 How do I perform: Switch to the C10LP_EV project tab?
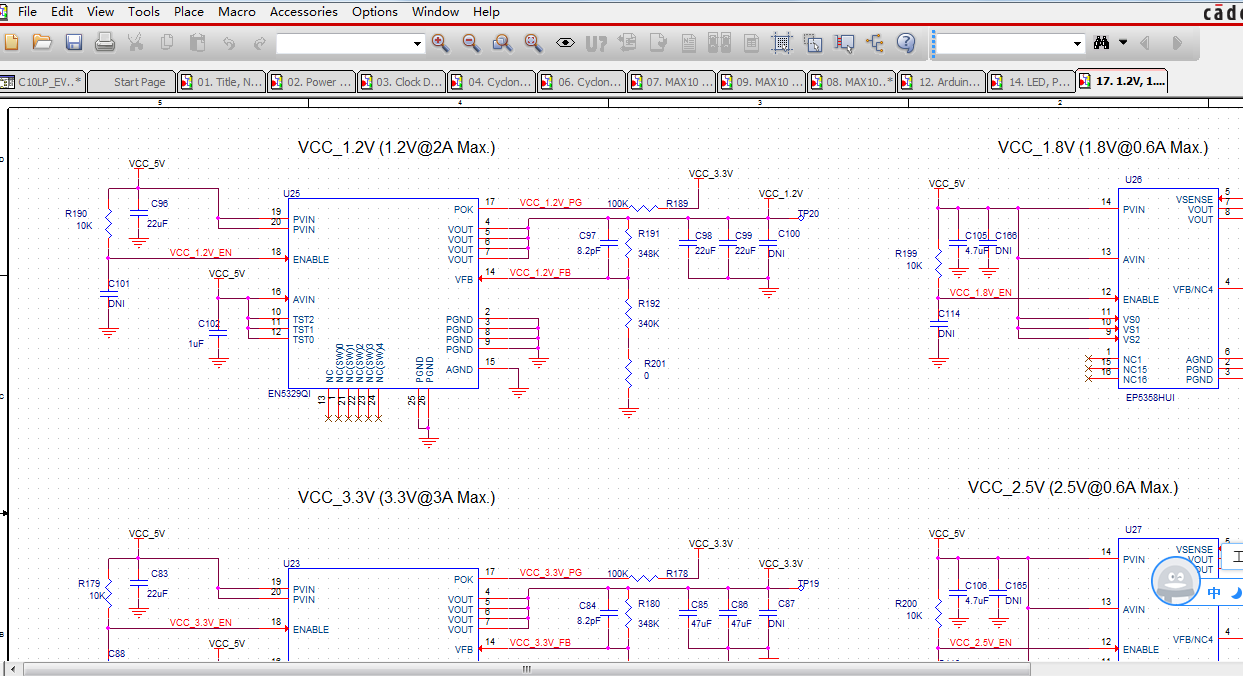pos(43,82)
